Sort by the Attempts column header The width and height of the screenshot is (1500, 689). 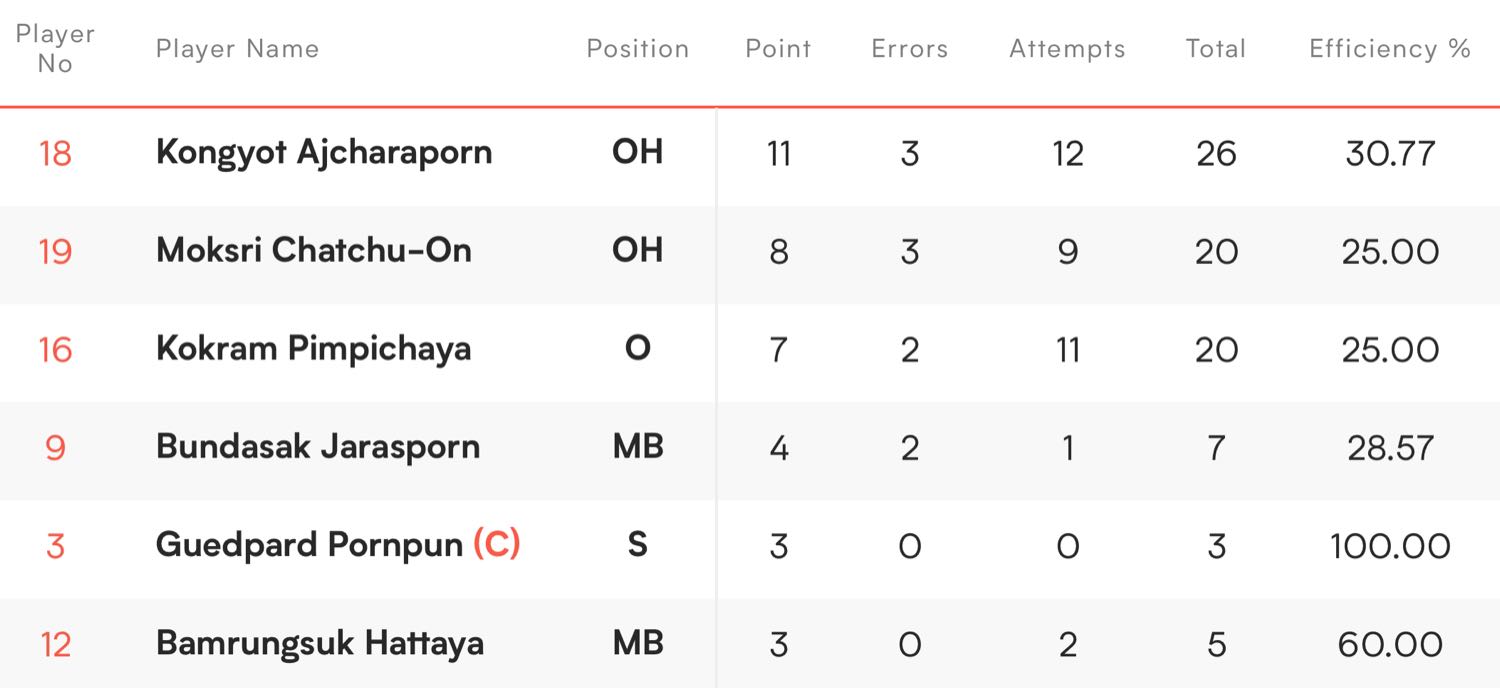coord(1067,49)
